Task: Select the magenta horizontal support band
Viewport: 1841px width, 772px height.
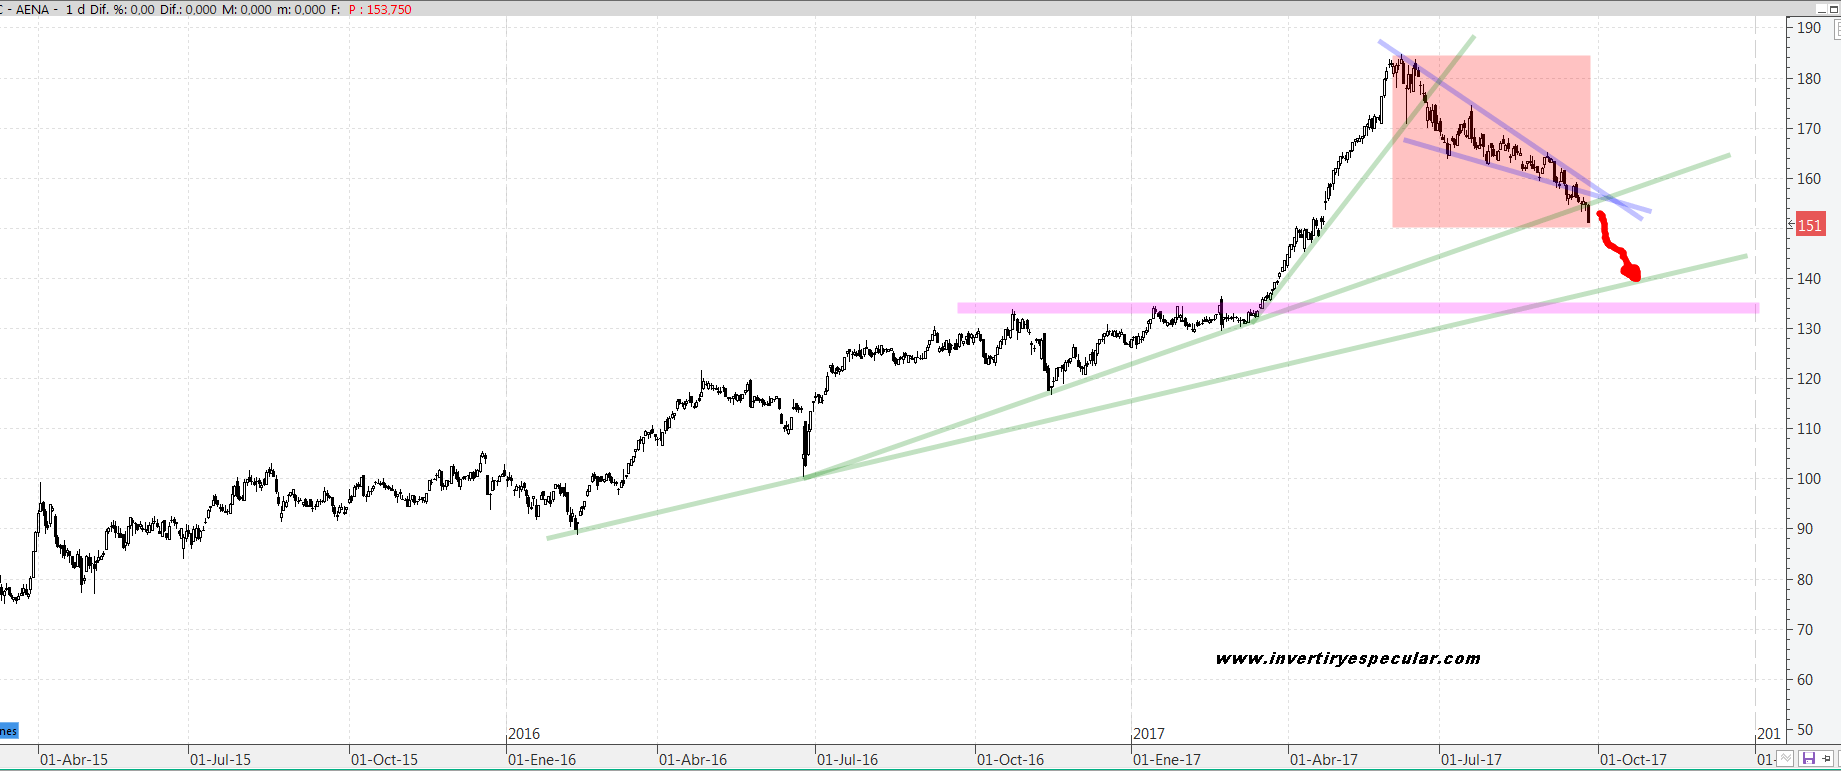Action: point(1358,308)
